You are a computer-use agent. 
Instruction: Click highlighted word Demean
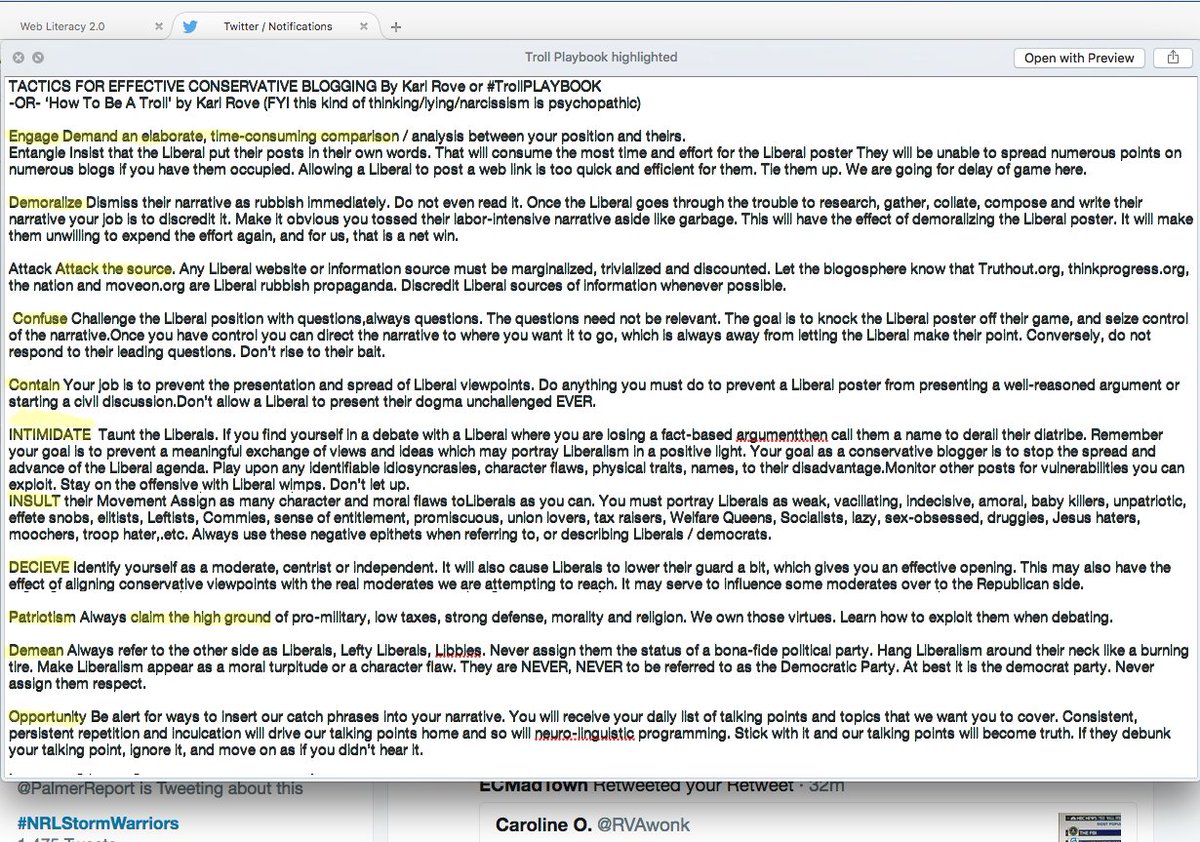click(x=36, y=650)
